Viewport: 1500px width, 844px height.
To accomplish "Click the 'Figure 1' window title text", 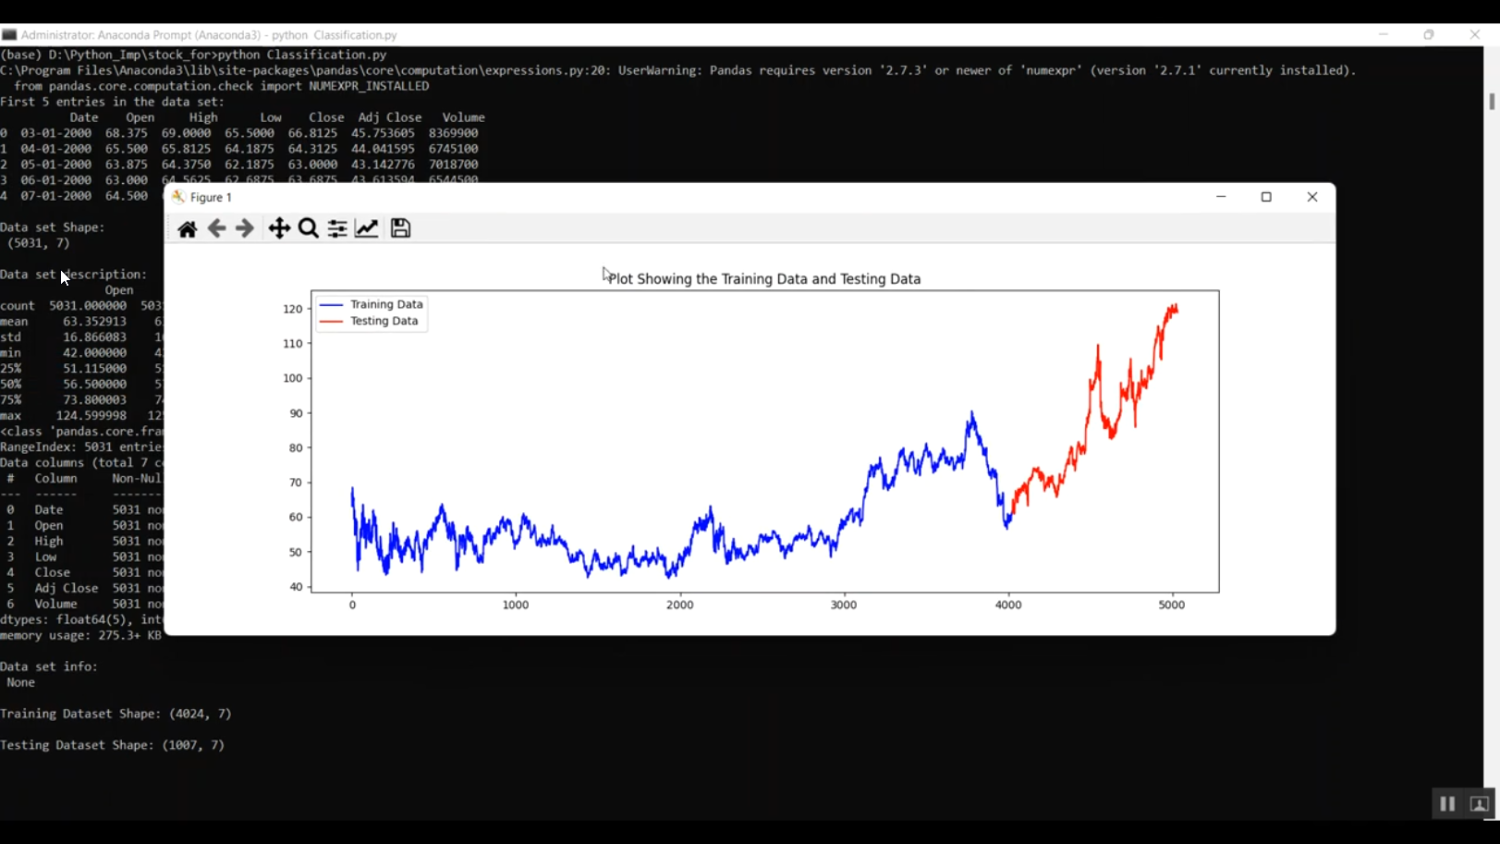I will click(211, 197).
